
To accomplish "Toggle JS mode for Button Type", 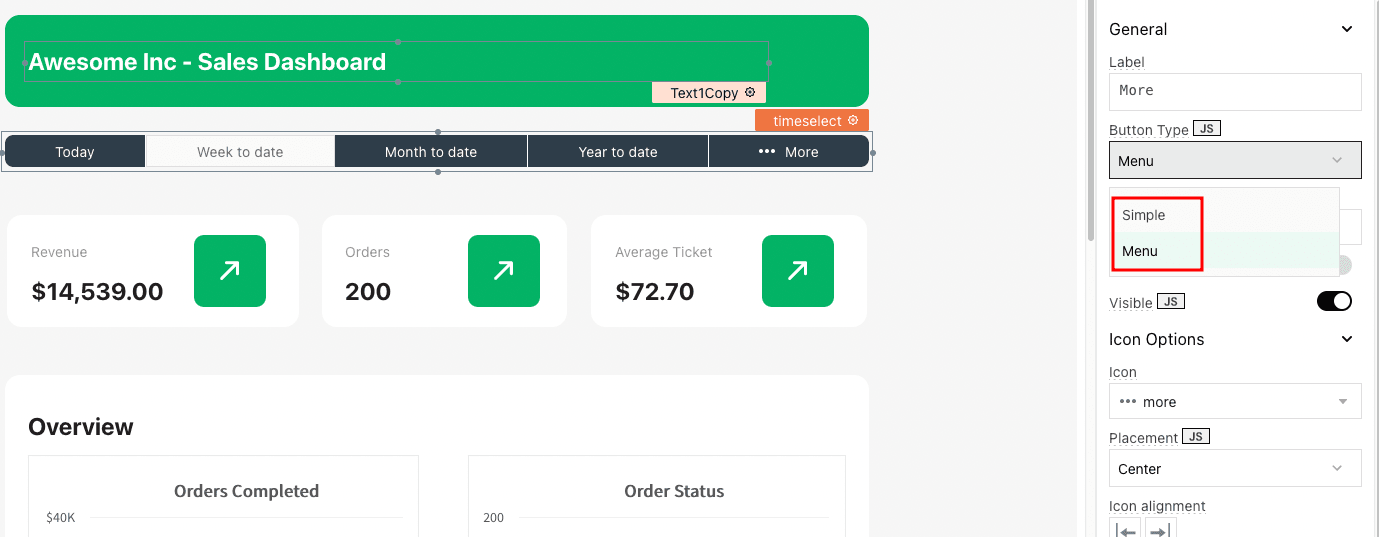I will [x=1207, y=129].
